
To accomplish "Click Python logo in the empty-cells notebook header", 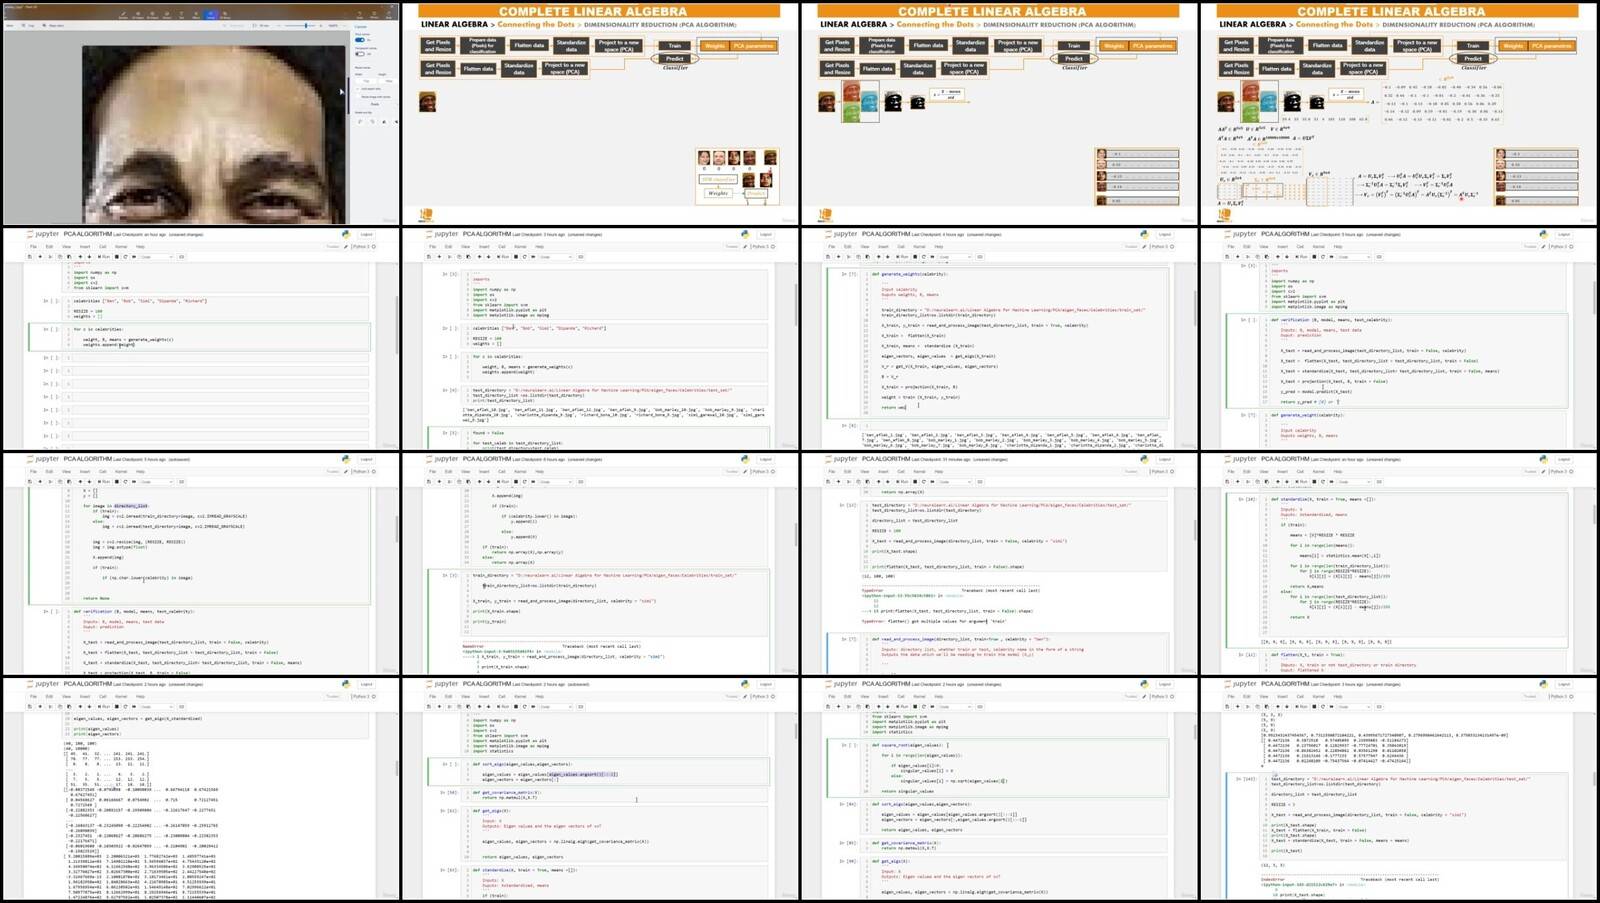I will click(x=345, y=234).
